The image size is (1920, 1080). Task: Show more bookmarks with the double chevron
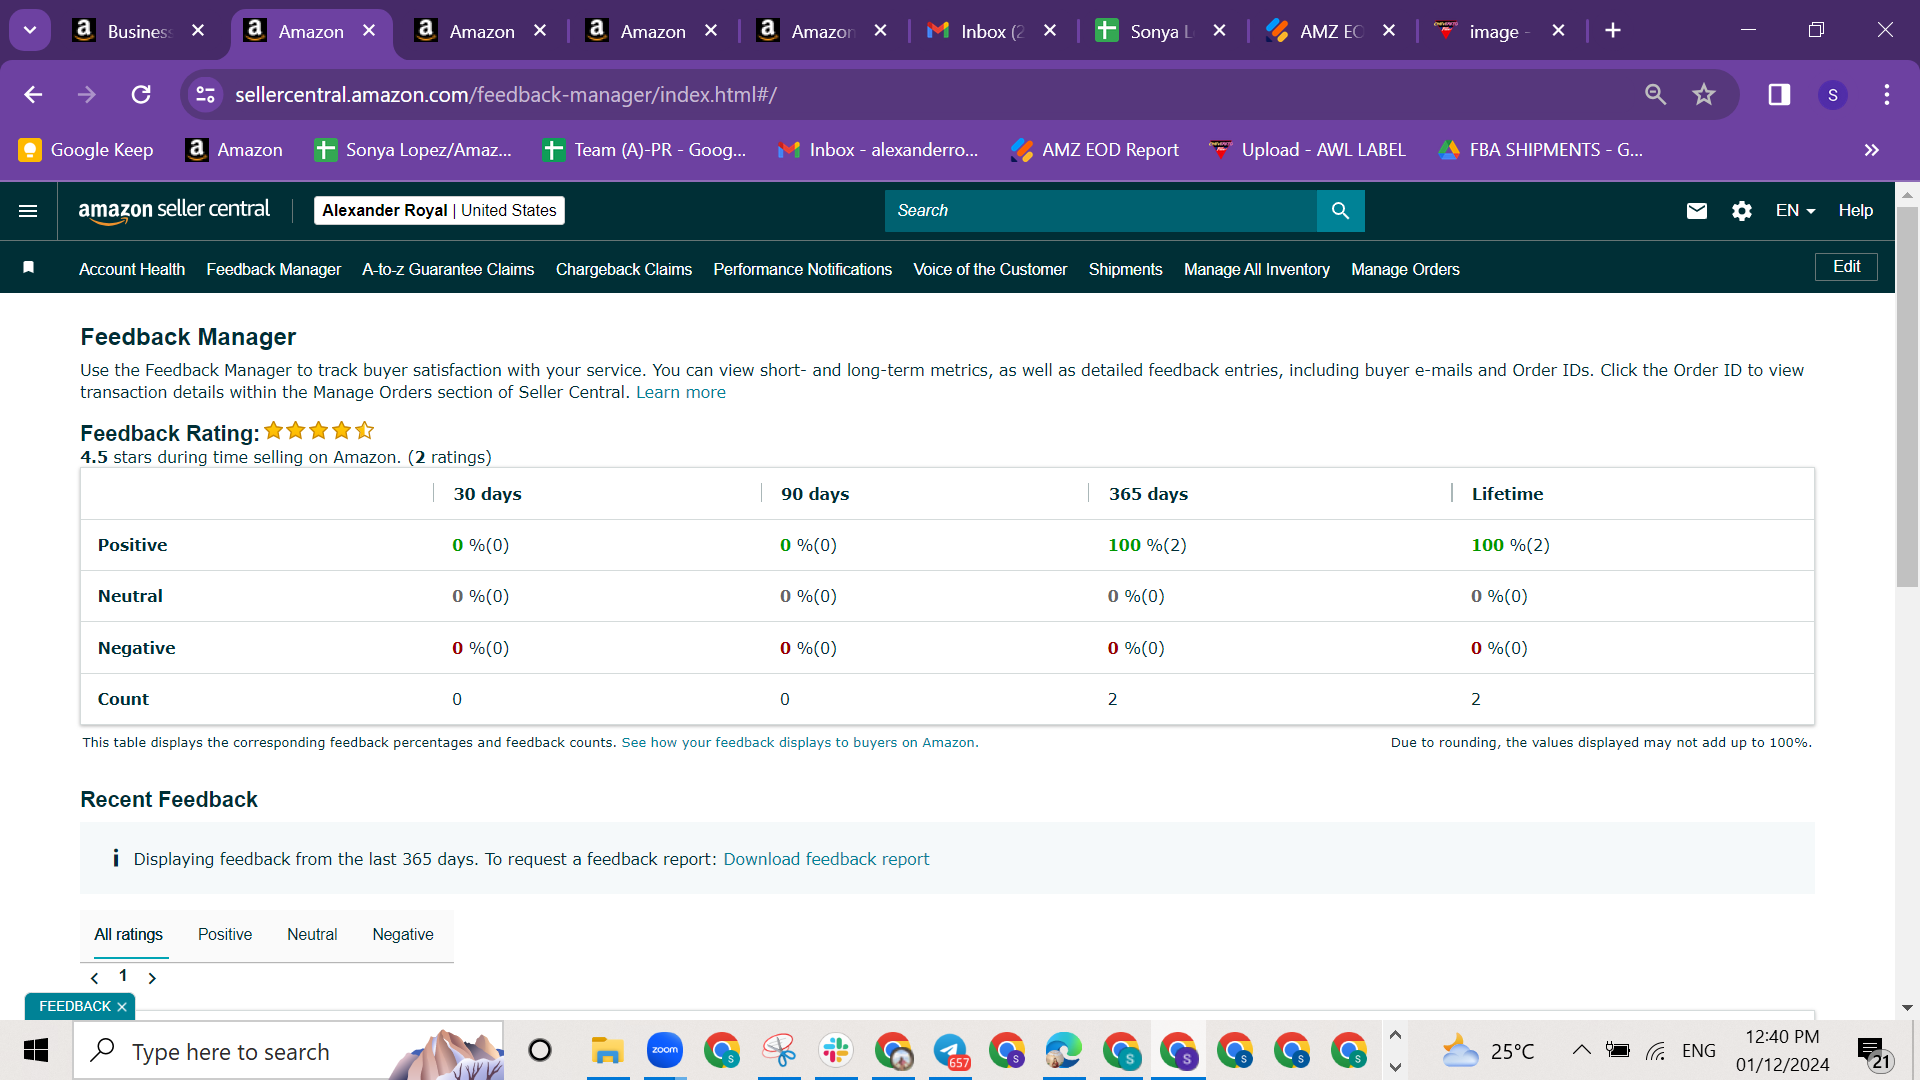1871,150
